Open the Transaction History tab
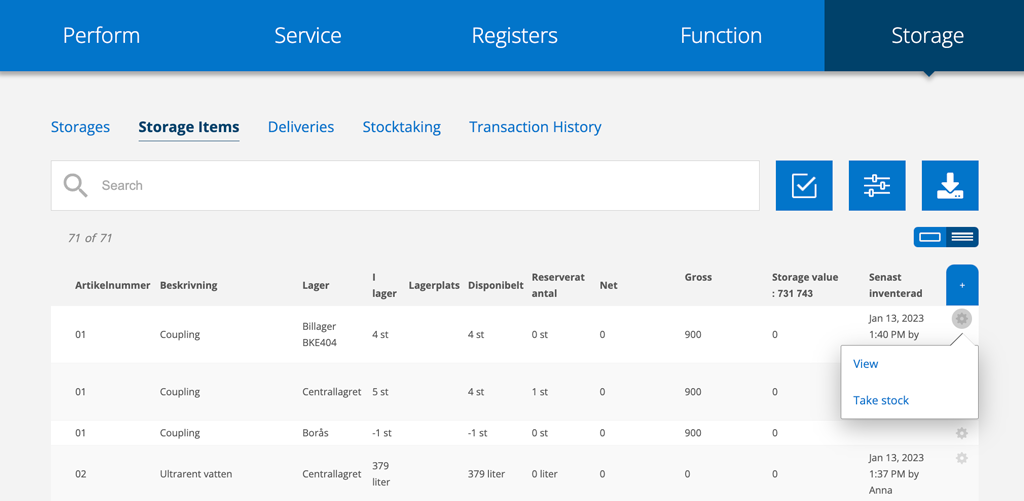This screenshot has height=501, width=1024. coord(536,127)
